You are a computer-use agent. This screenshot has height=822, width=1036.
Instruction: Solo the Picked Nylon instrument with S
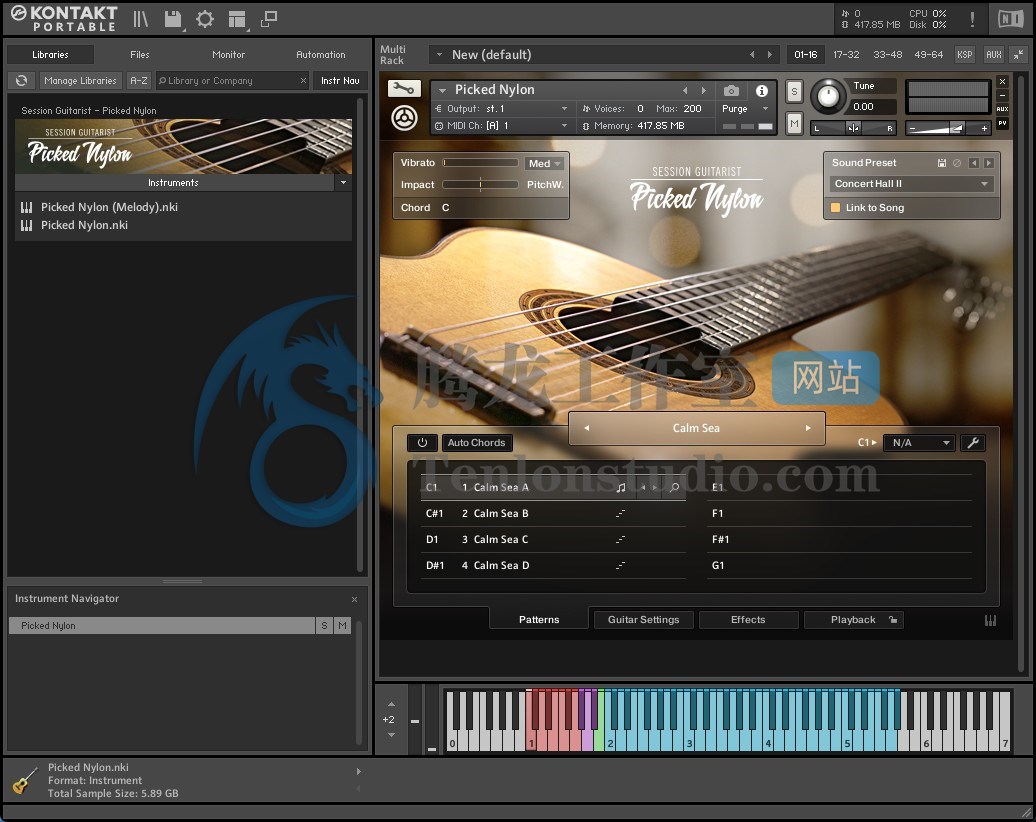click(794, 92)
